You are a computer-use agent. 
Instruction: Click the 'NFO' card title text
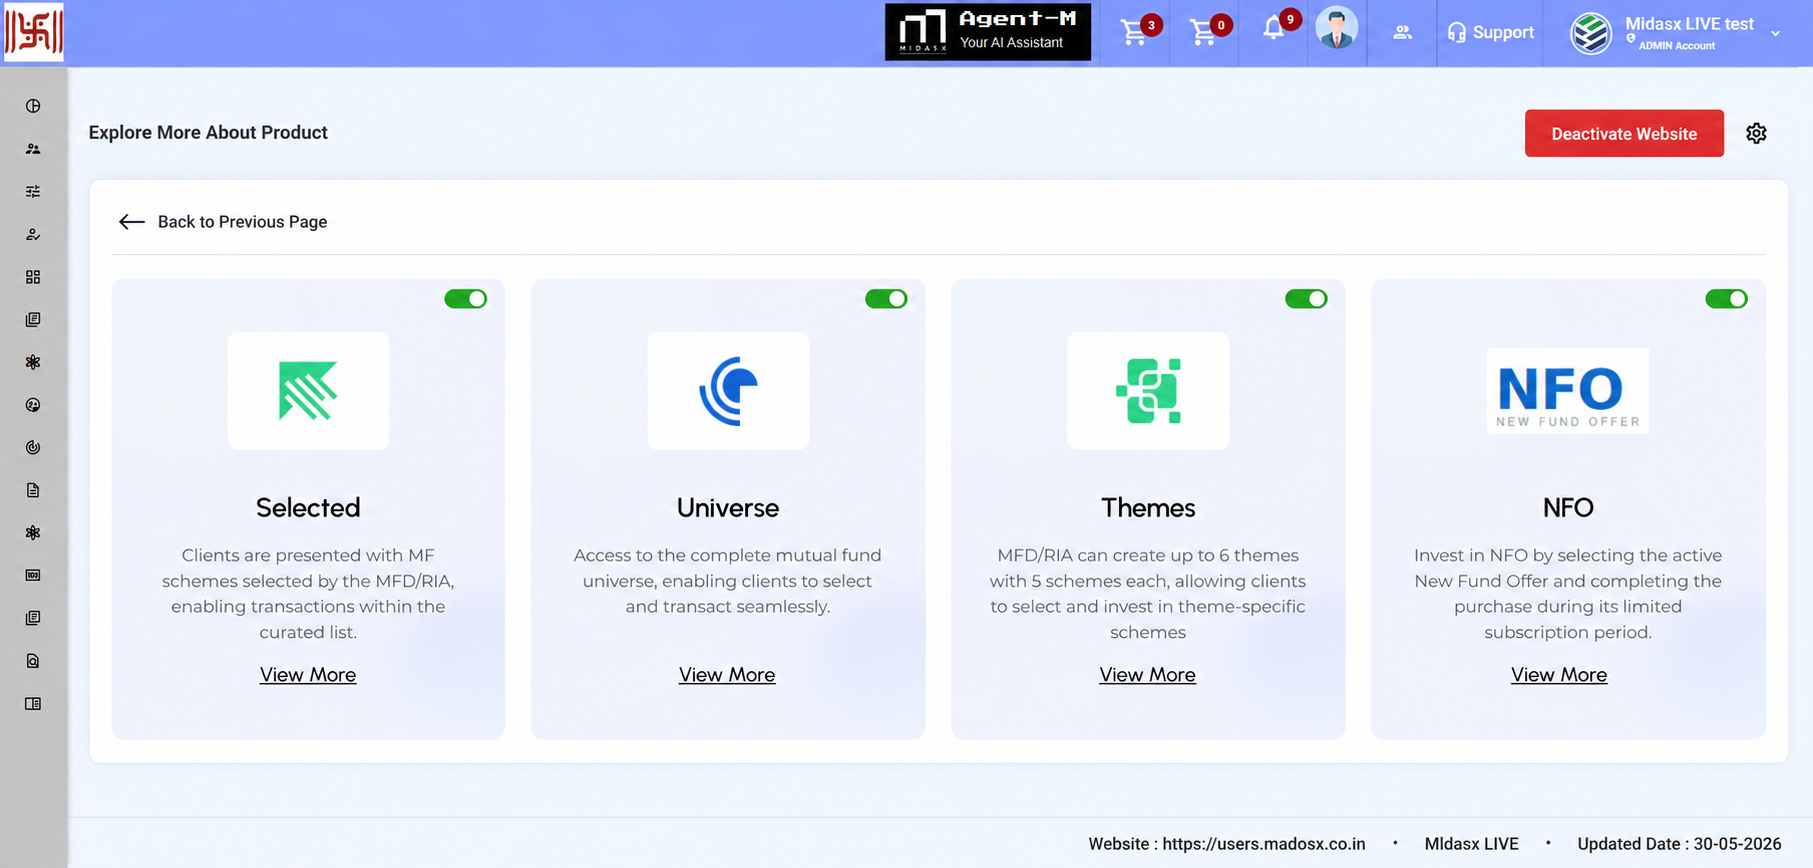1568,508
